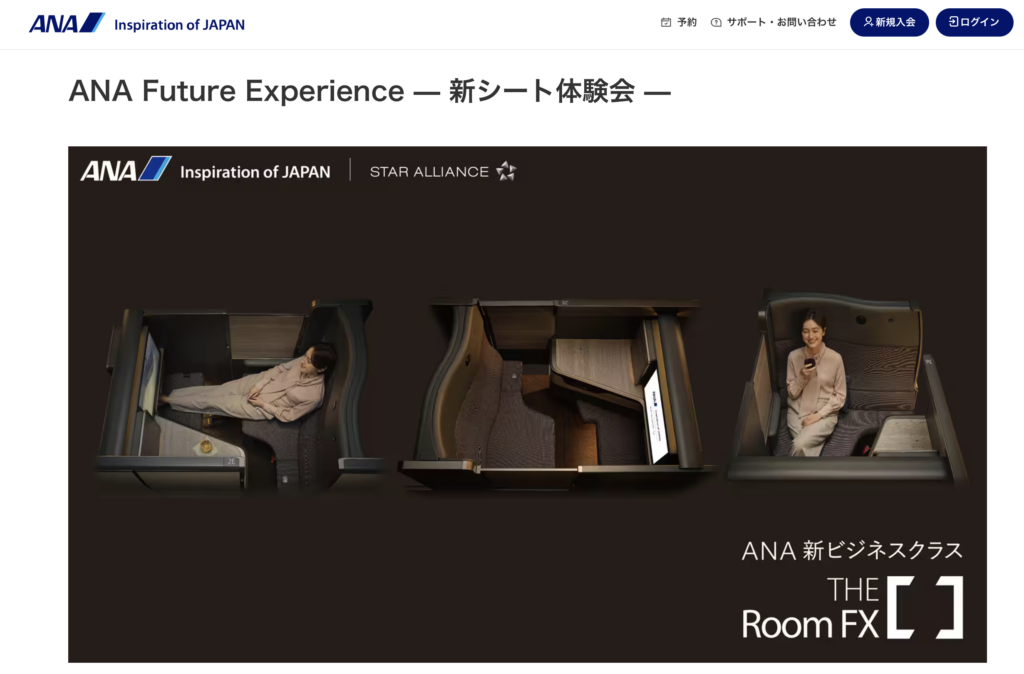Click the ログイン login button label

click(x=980, y=22)
